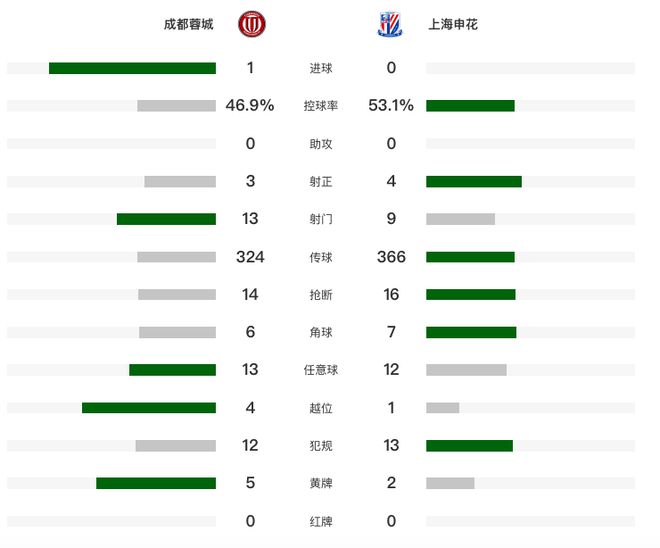
Task: Select the 366 passes value
Action: [391, 257]
